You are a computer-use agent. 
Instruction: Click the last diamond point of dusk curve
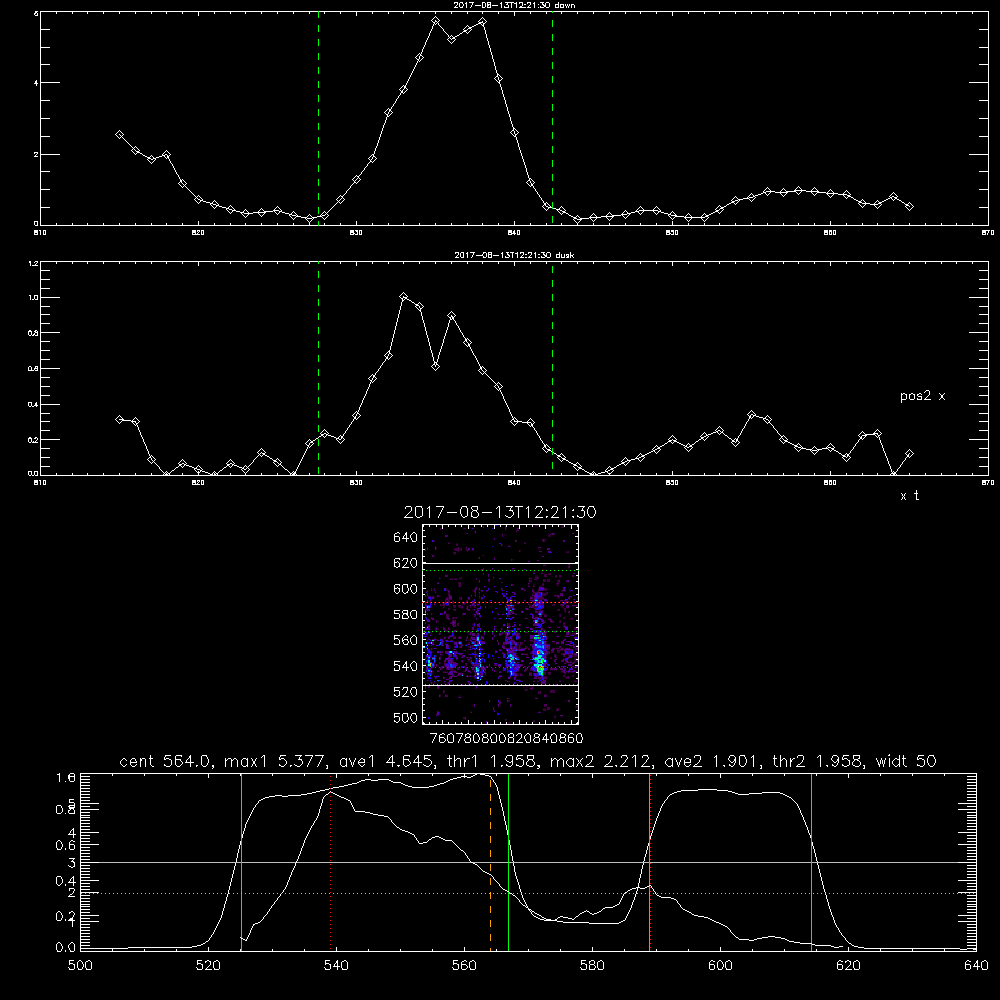click(909, 453)
